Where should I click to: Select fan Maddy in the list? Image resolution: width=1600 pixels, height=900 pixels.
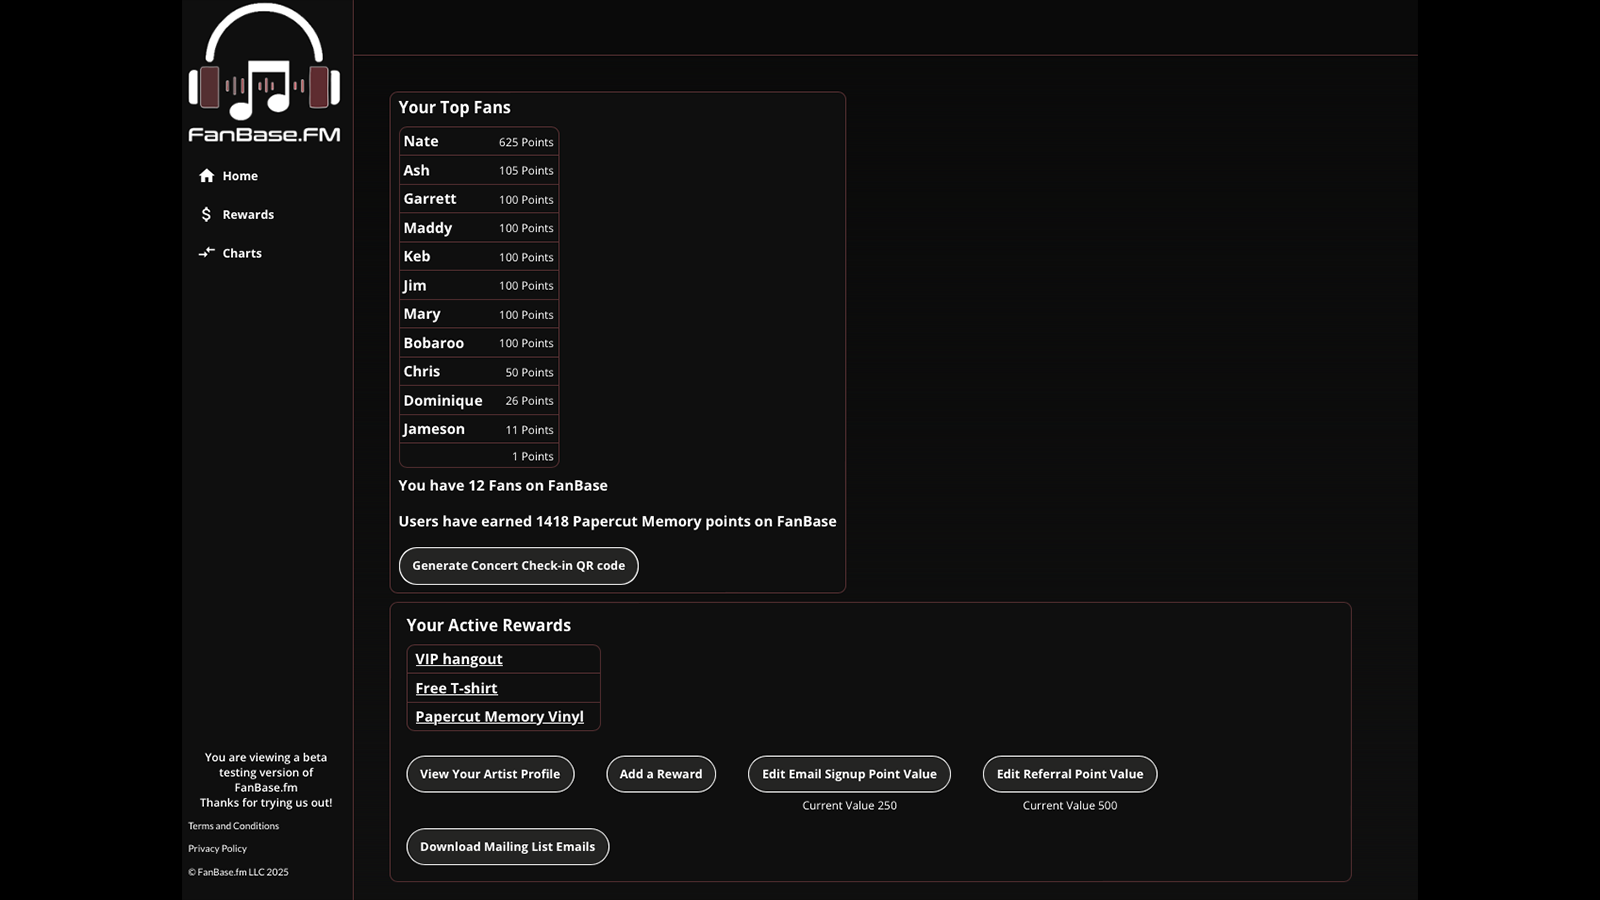coord(428,228)
